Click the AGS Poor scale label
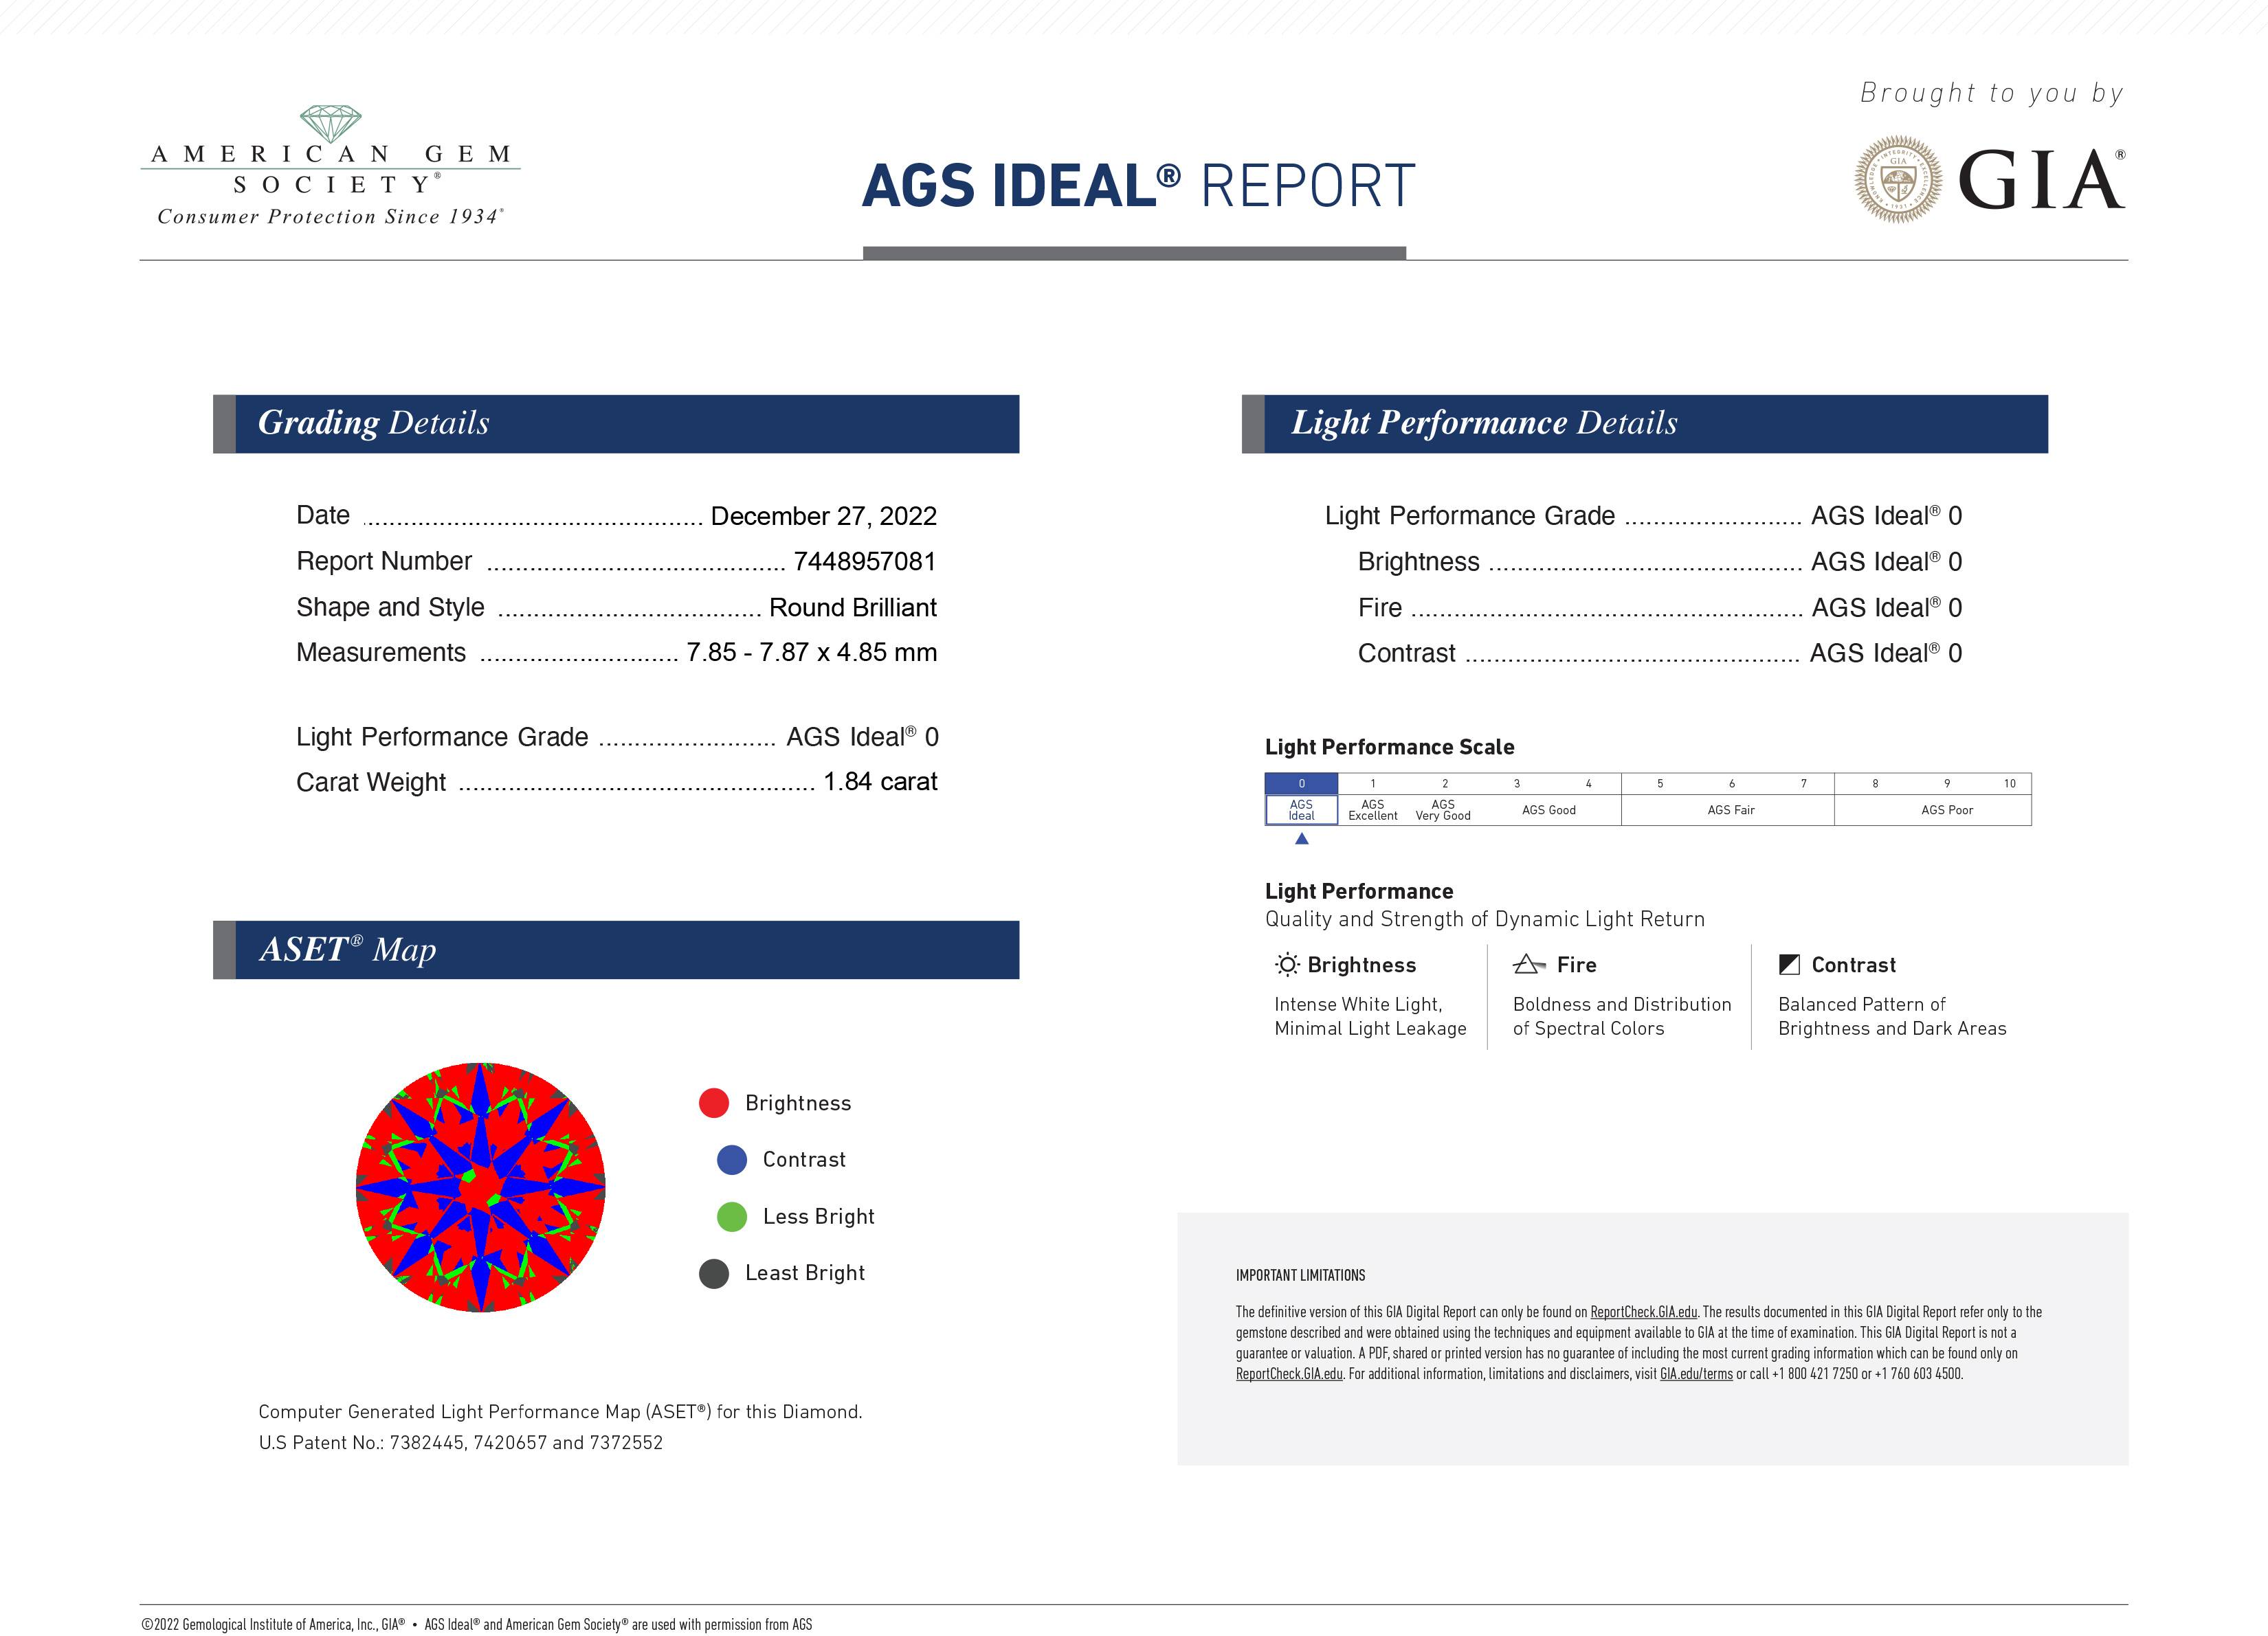This screenshot has height=1636, width=2268. click(1947, 810)
